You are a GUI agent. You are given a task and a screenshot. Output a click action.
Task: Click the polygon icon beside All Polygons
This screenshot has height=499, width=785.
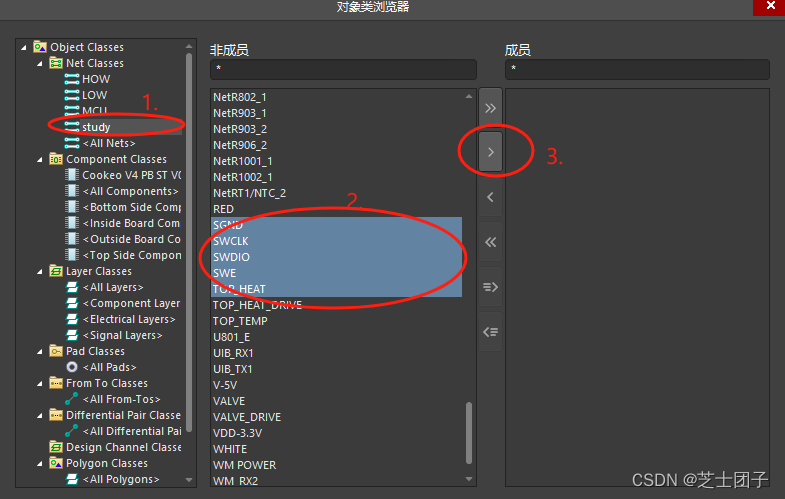coord(72,479)
